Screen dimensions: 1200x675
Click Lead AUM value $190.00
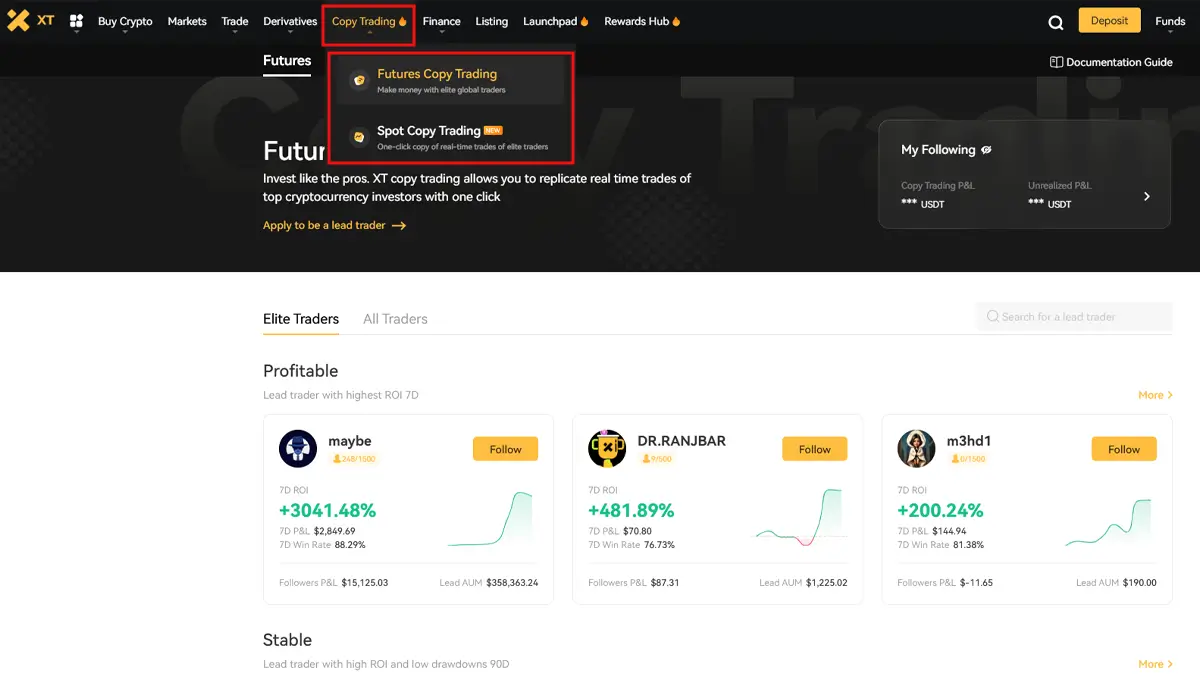[1138, 583]
